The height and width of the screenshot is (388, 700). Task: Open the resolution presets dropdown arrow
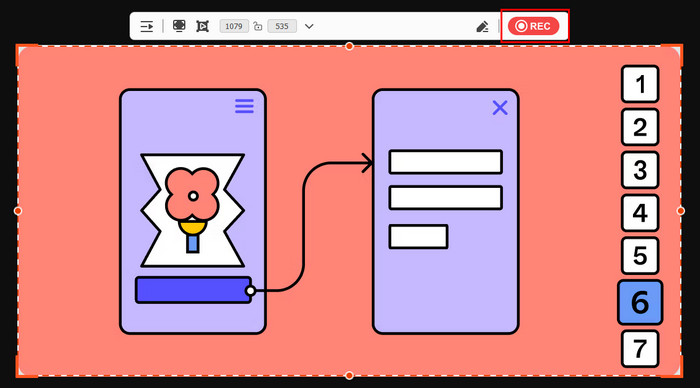(x=309, y=26)
